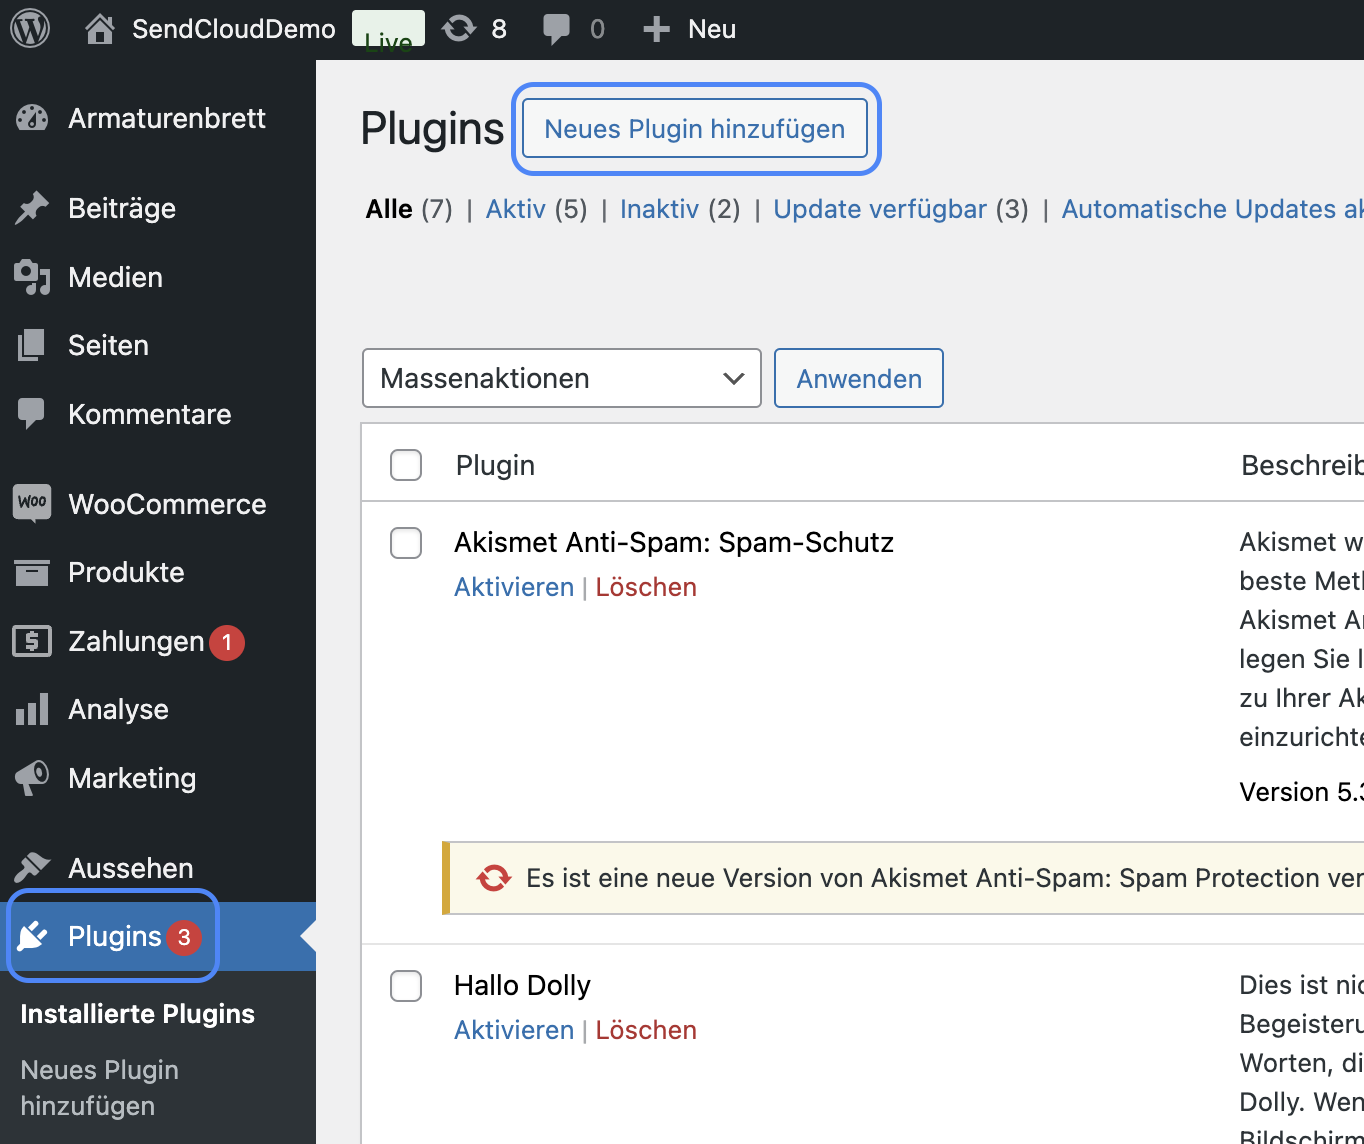Viewport: 1364px width, 1144px height.
Task: Filter plugins by Aktiv (5)
Action: point(537,209)
